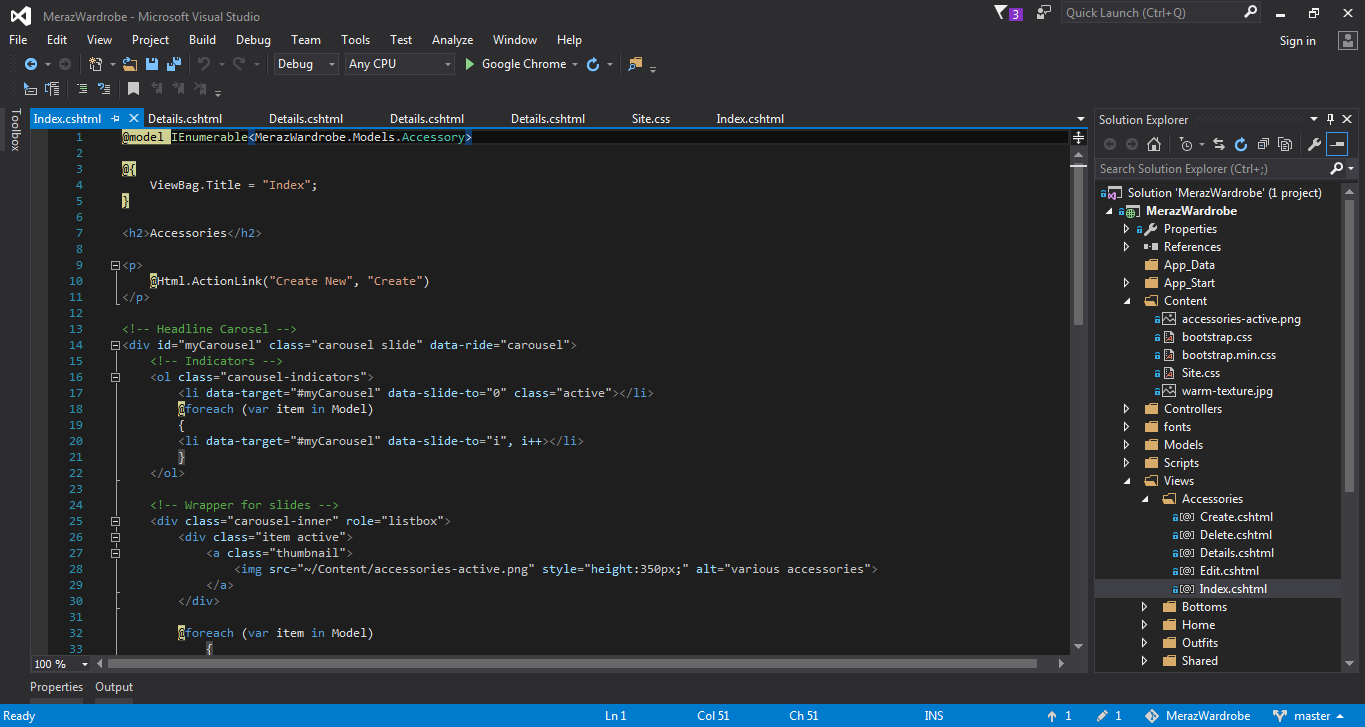Open the Output panel tab
The height and width of the screenshot is (727, 1365).
tap(114, 687)
